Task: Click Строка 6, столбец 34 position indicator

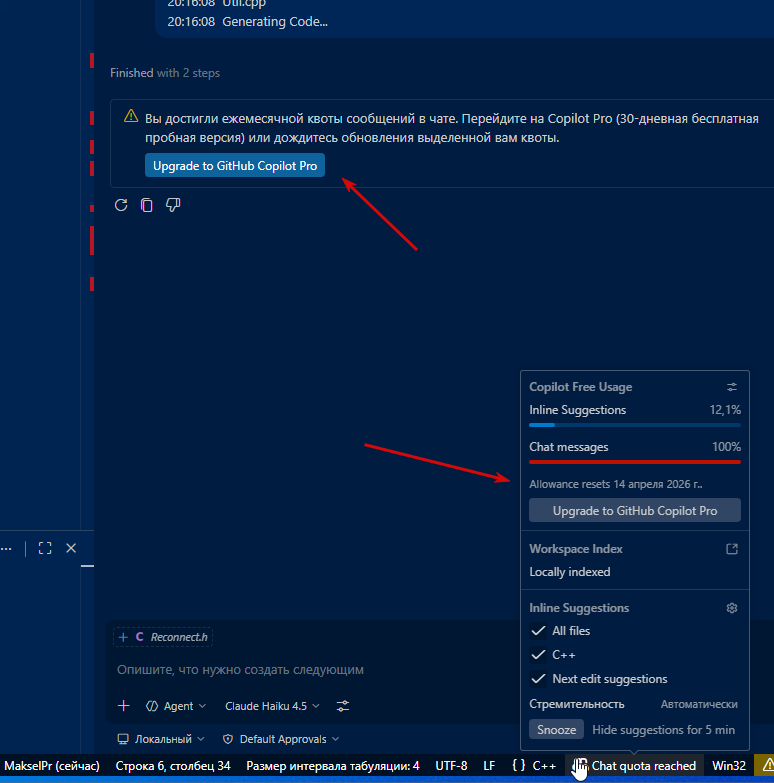Action: [x=173, y=766]
